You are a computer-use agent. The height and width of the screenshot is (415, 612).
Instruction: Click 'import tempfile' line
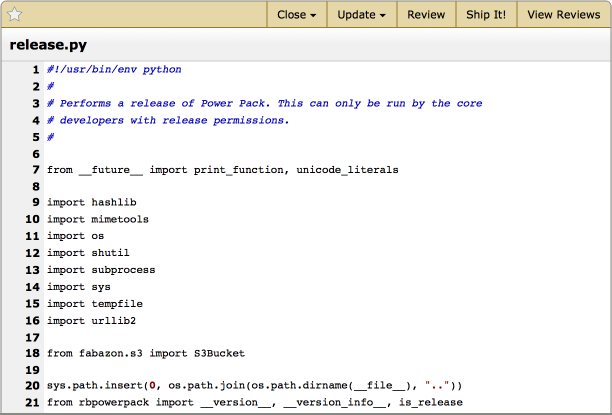coord(95,304)
